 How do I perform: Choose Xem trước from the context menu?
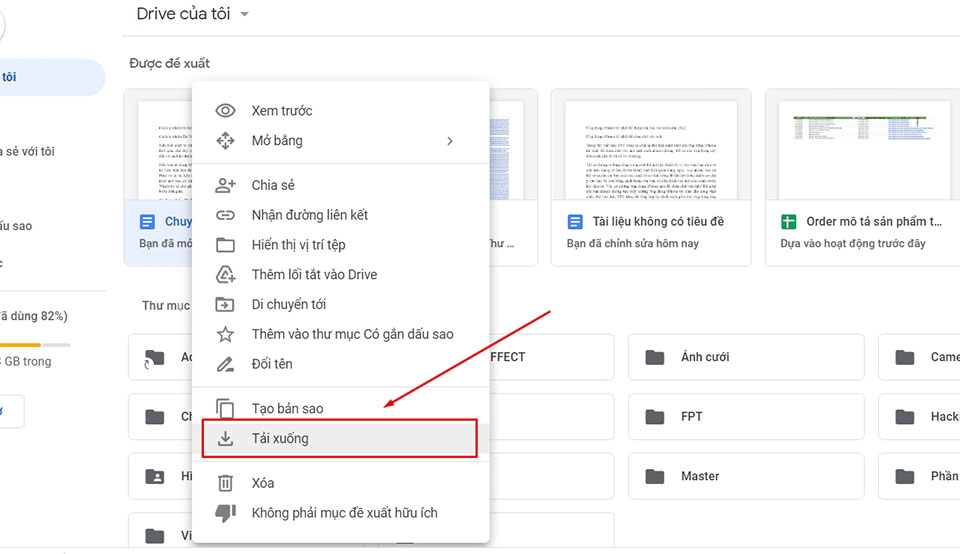click(340, 111)
